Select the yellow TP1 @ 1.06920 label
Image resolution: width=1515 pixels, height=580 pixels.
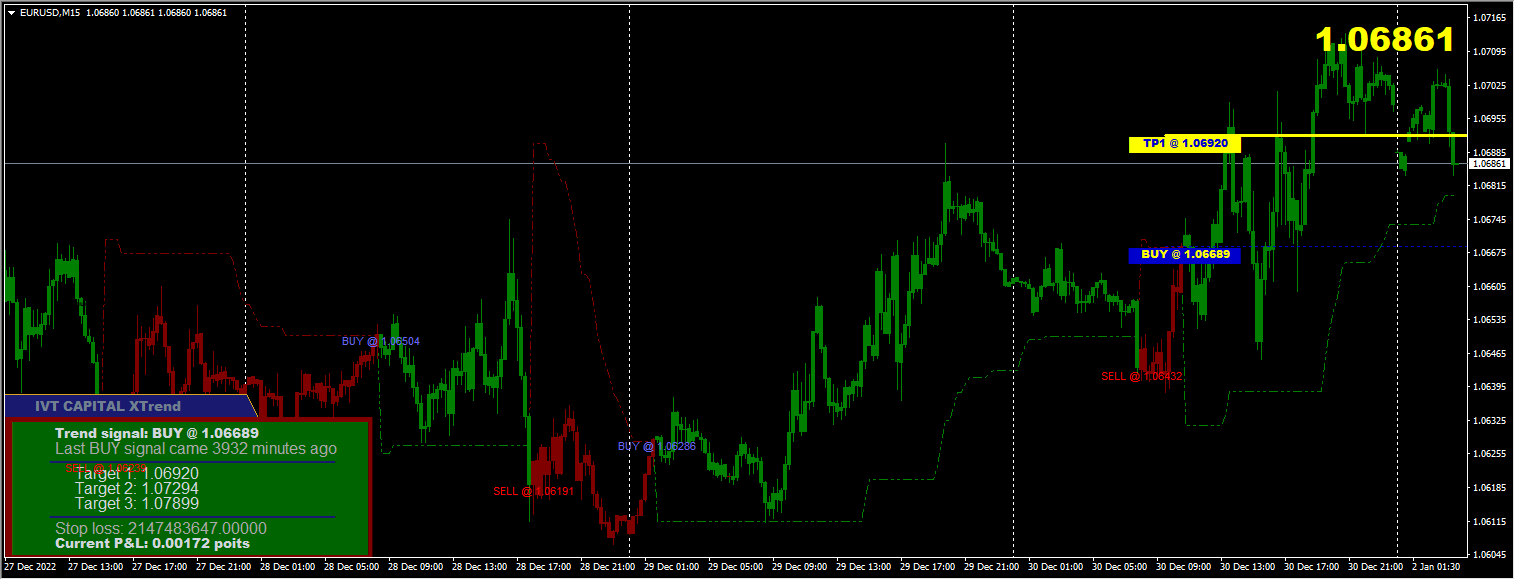pos(1184,144)
